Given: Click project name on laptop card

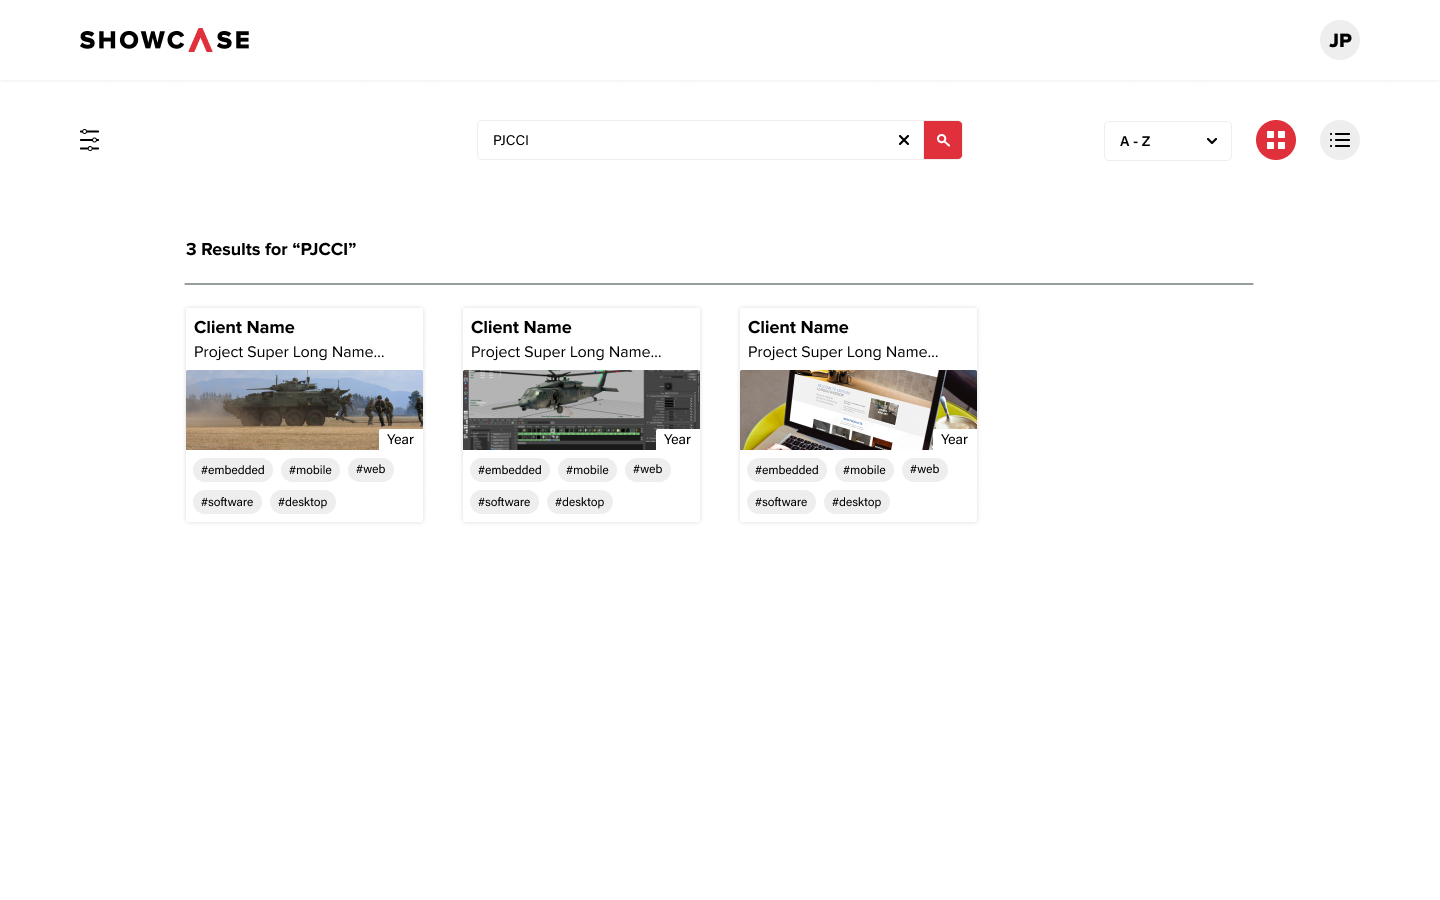Looking at the screenshot, I should [x=843, y=352].
